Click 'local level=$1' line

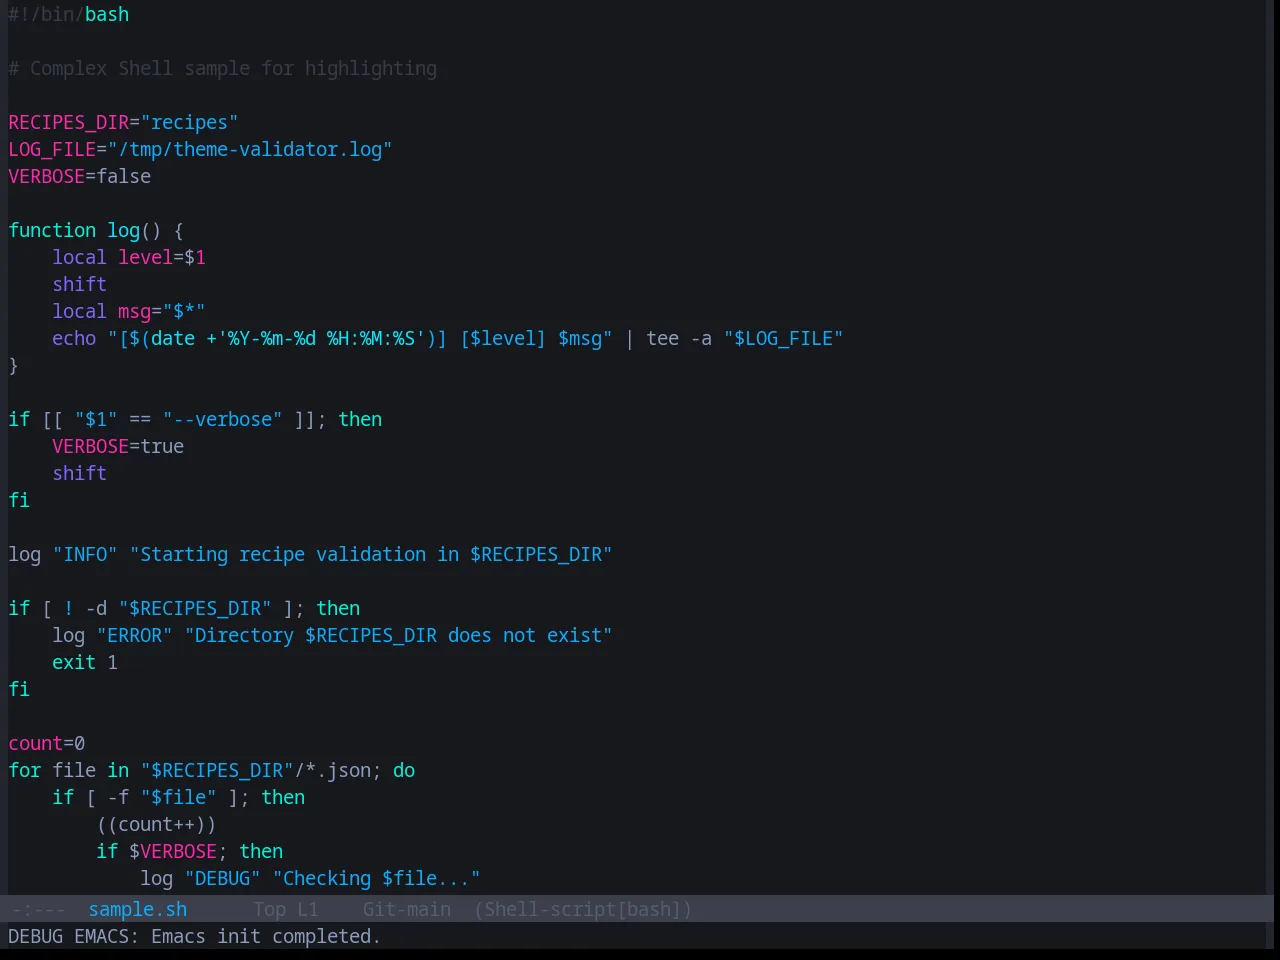coord(129,257)
